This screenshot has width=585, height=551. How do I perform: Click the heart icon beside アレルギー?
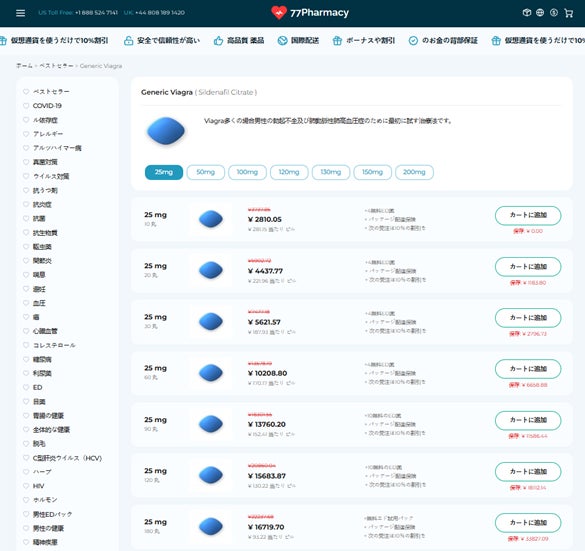(x=26, y=134)
